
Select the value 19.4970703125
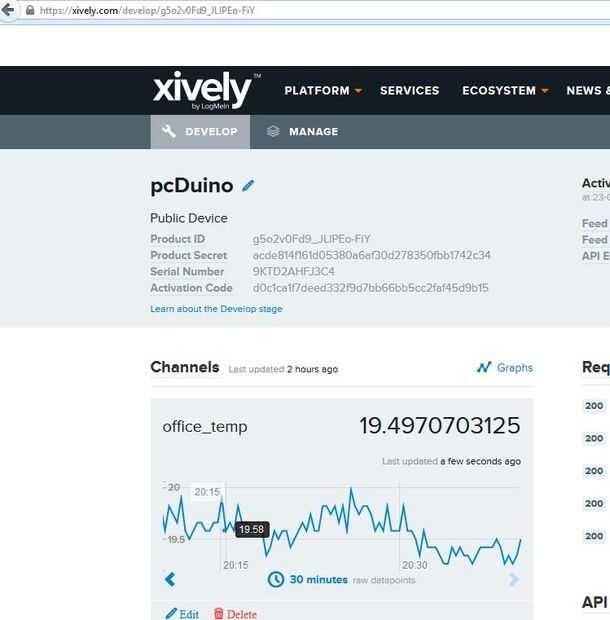point(440,426)
